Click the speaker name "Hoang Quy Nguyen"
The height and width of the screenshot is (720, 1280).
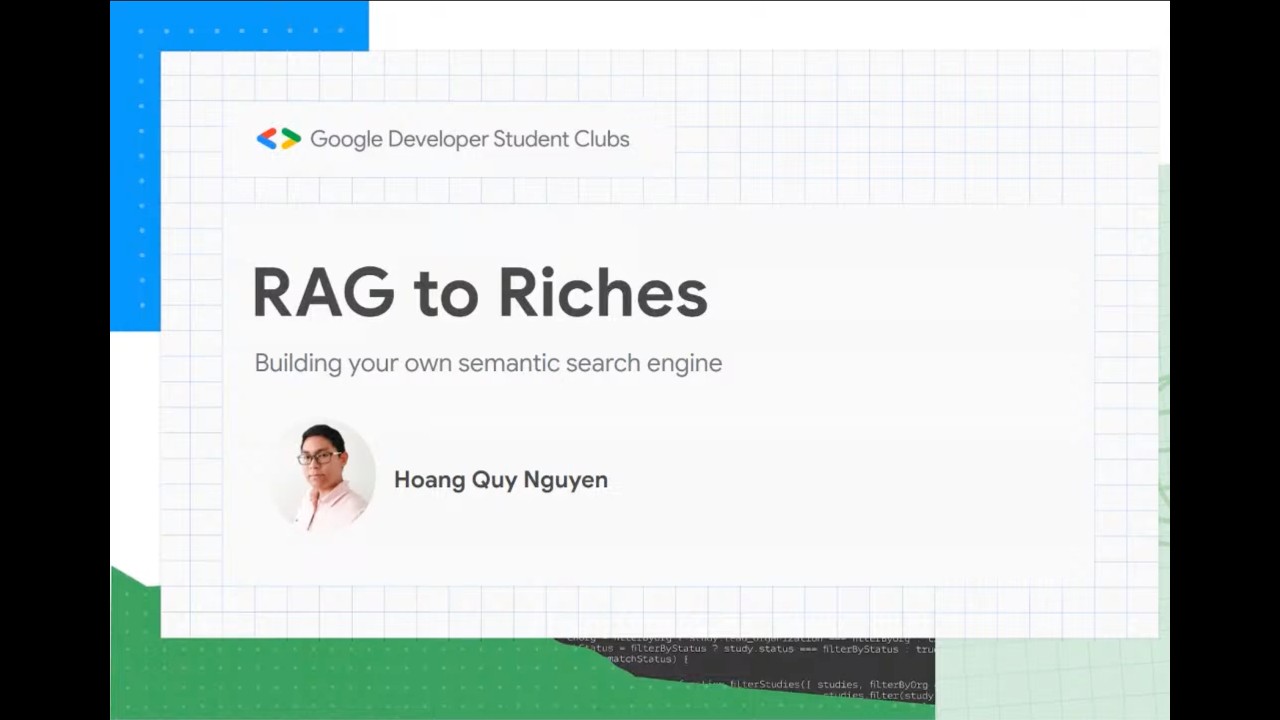coord(501,480)
